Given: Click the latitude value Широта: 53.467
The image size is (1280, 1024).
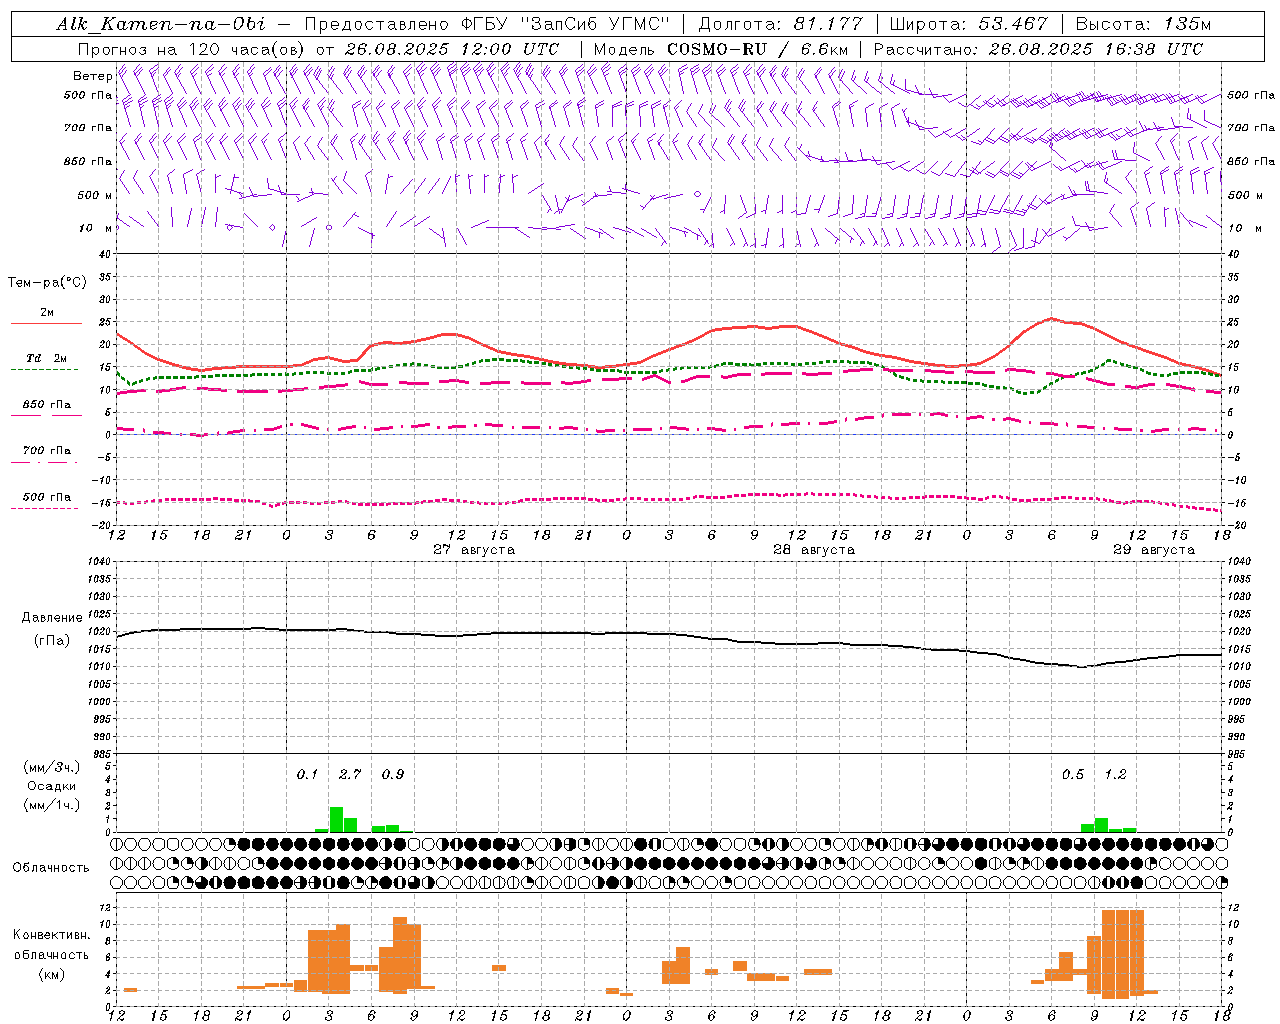Looking at the screenshot, I should (x=969, y=24).
